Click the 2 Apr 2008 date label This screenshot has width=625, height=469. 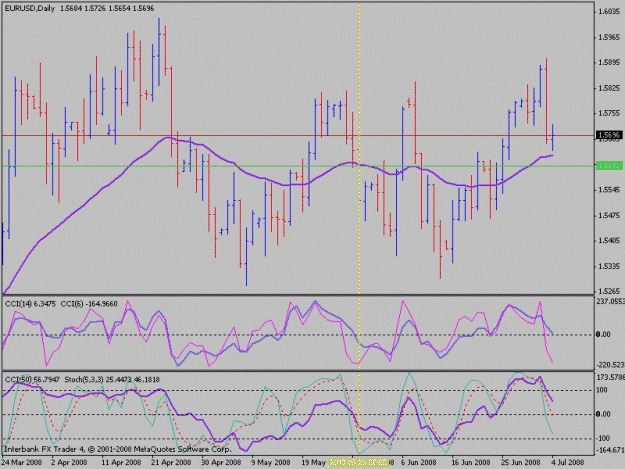69,462
